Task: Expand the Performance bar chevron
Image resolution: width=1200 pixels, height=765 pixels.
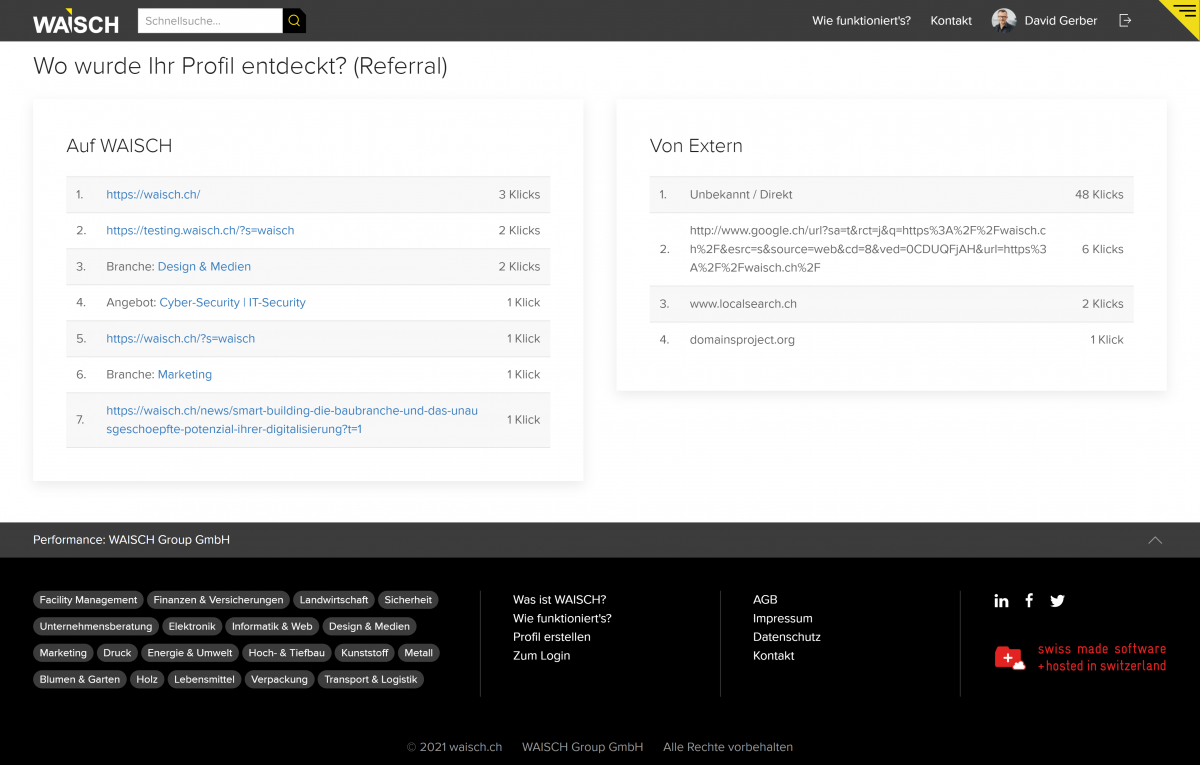Action: tap(1155, 540)
